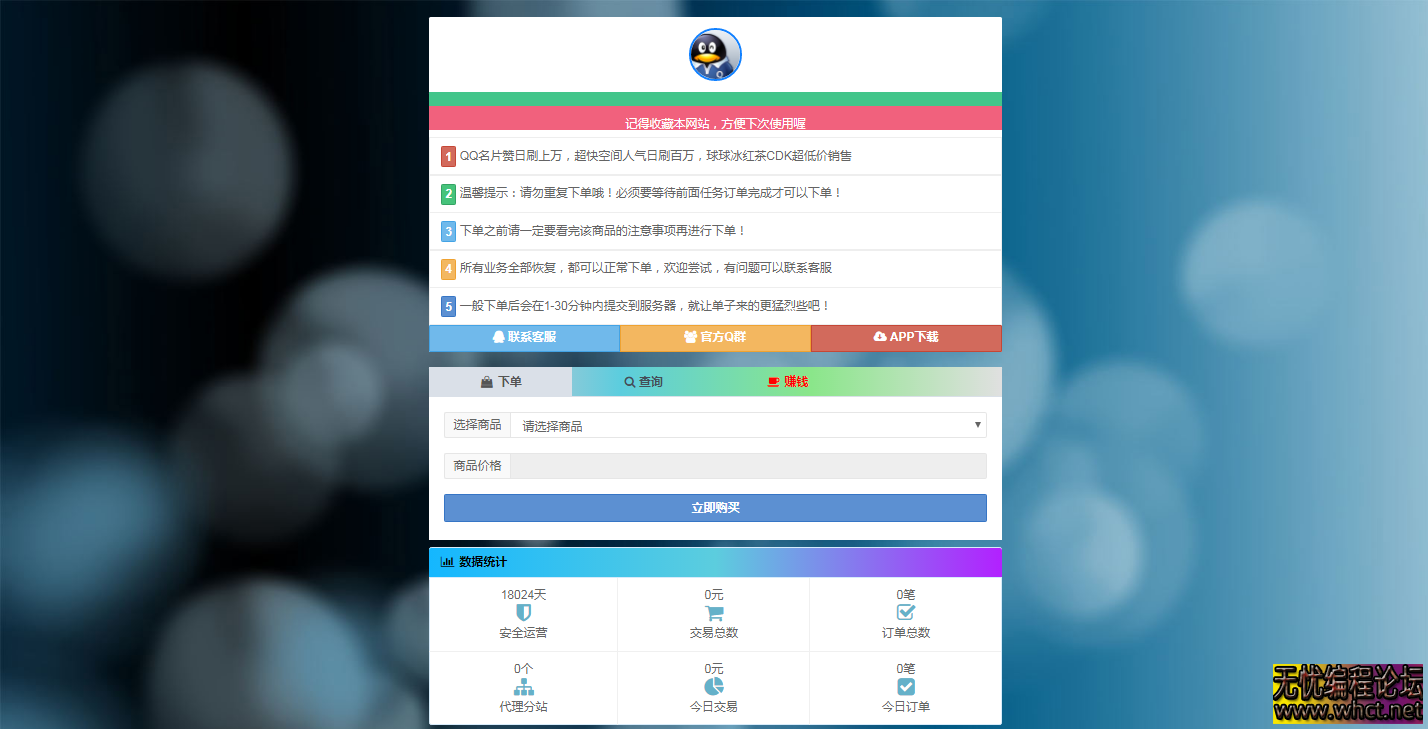Click the bar chart icon beside 数据统计

[446, 562]
